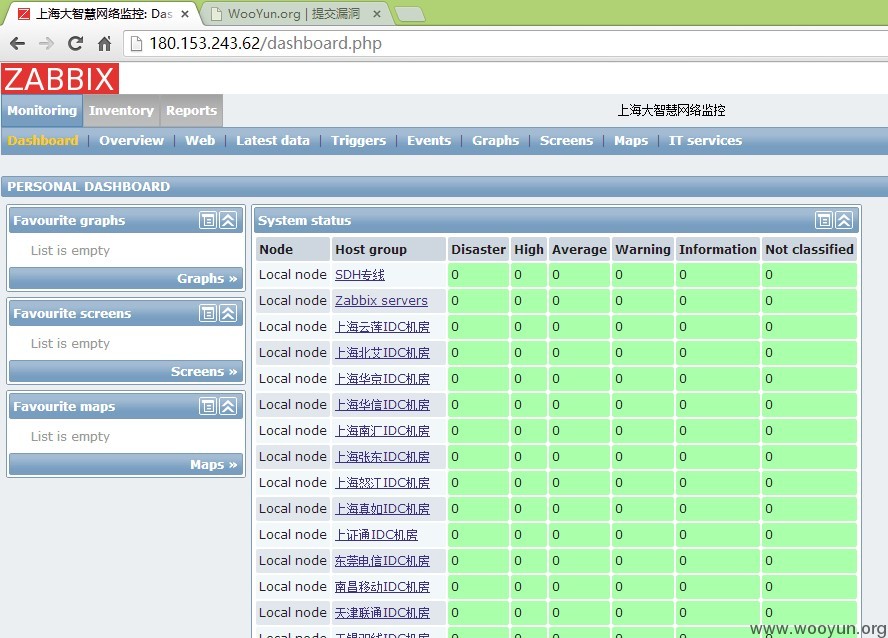The image size is (888, 638).
Task: Open System status widget menu icon
Action: point(824,220)
